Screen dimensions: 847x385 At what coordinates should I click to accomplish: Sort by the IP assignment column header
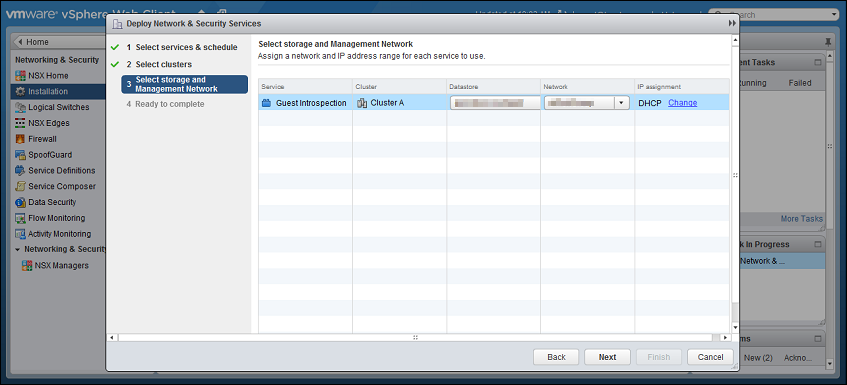tap(682, 86)
